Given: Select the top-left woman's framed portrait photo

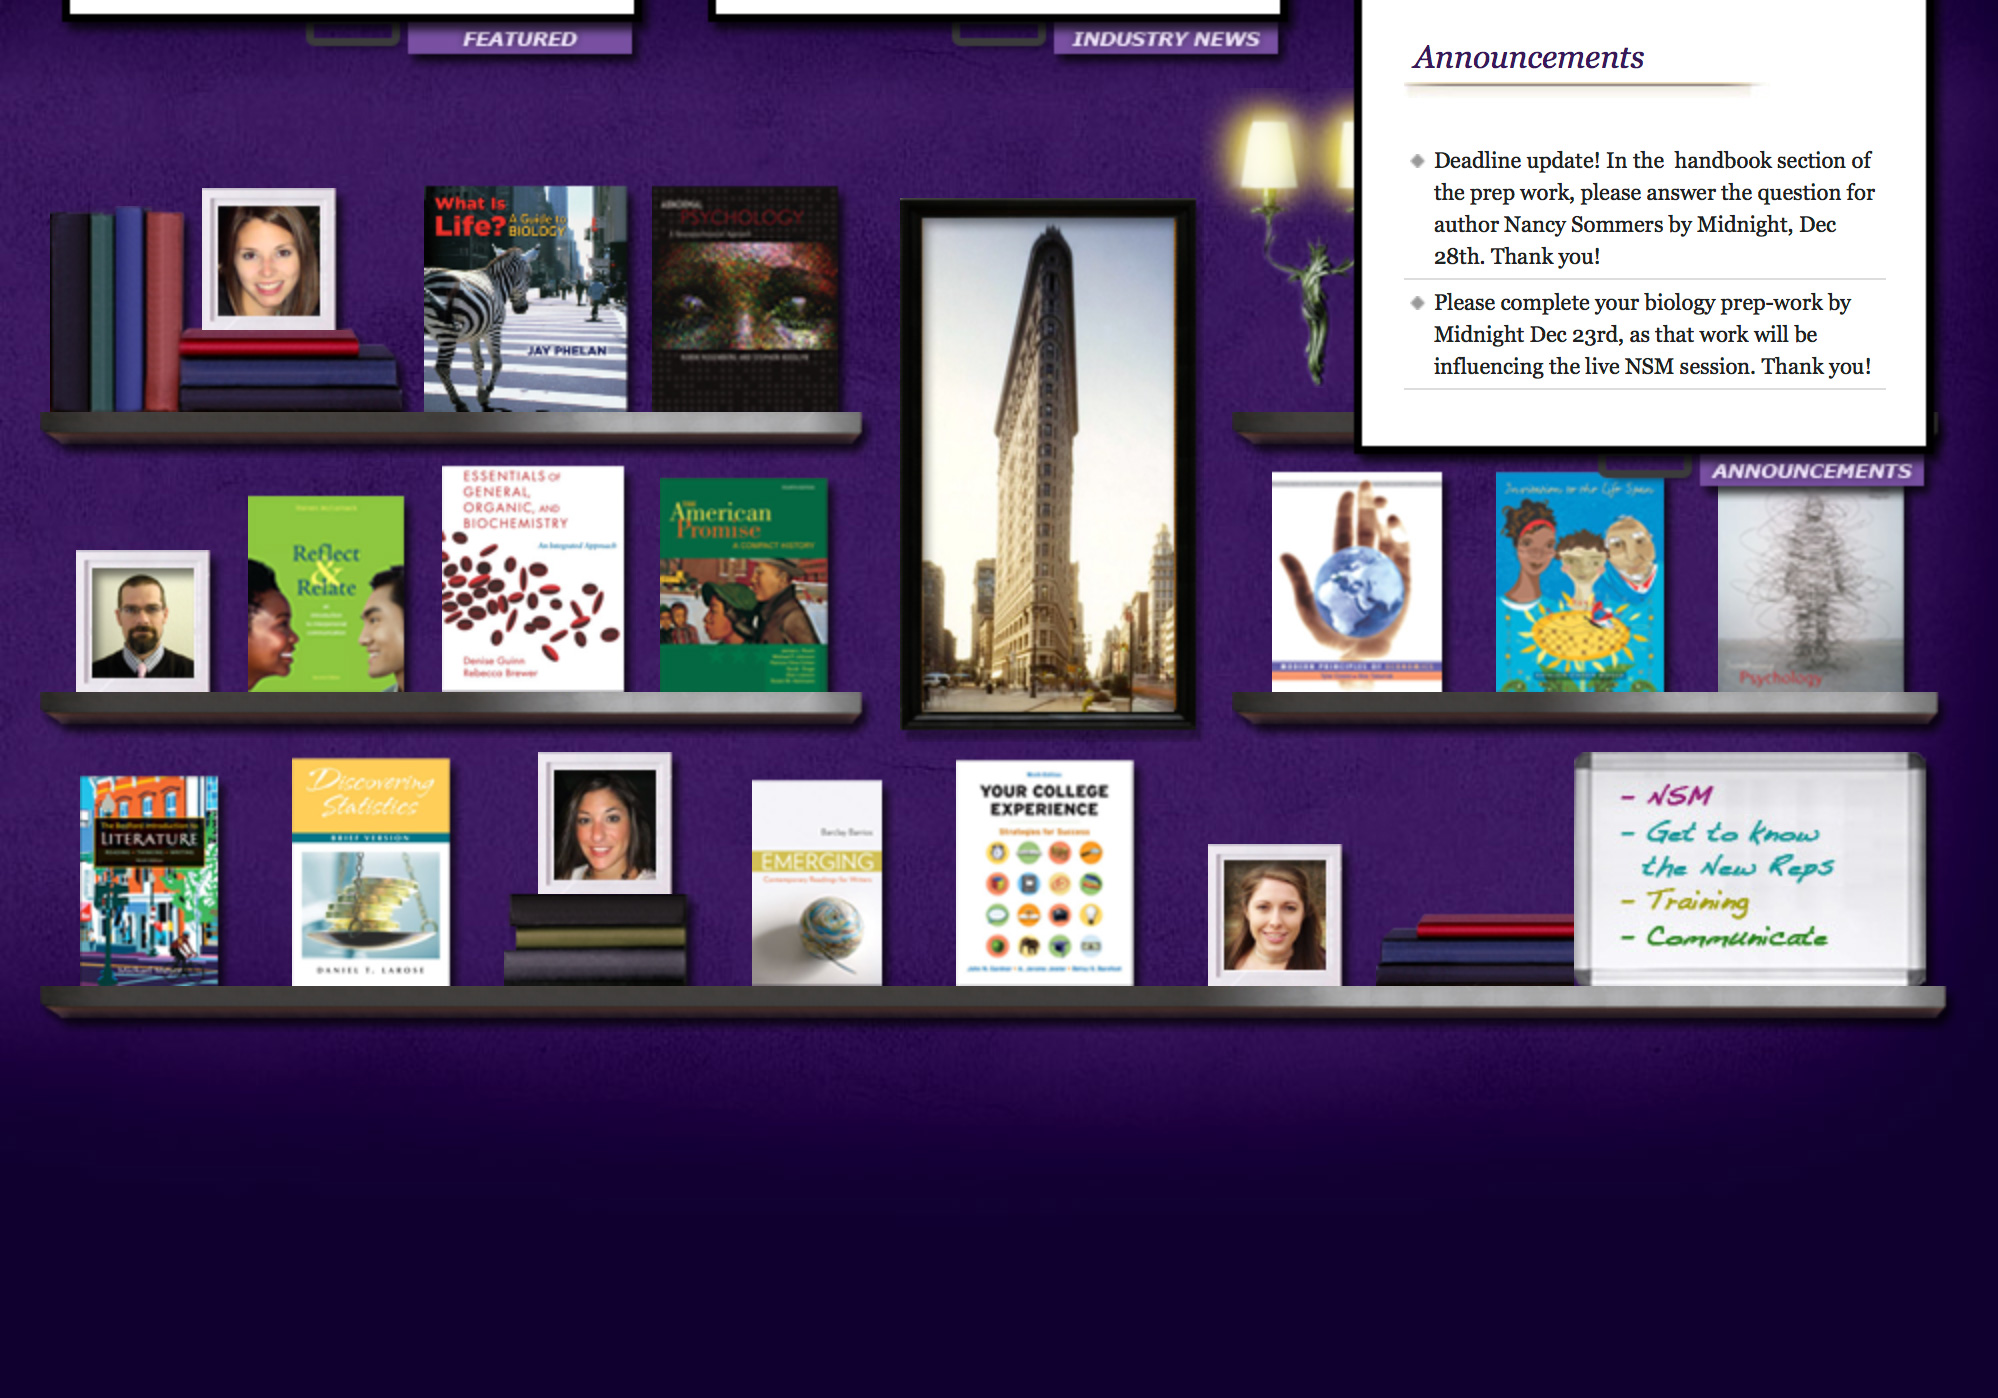Looking at the screenshot, I should pyautogui.click(x=269, y=255).
